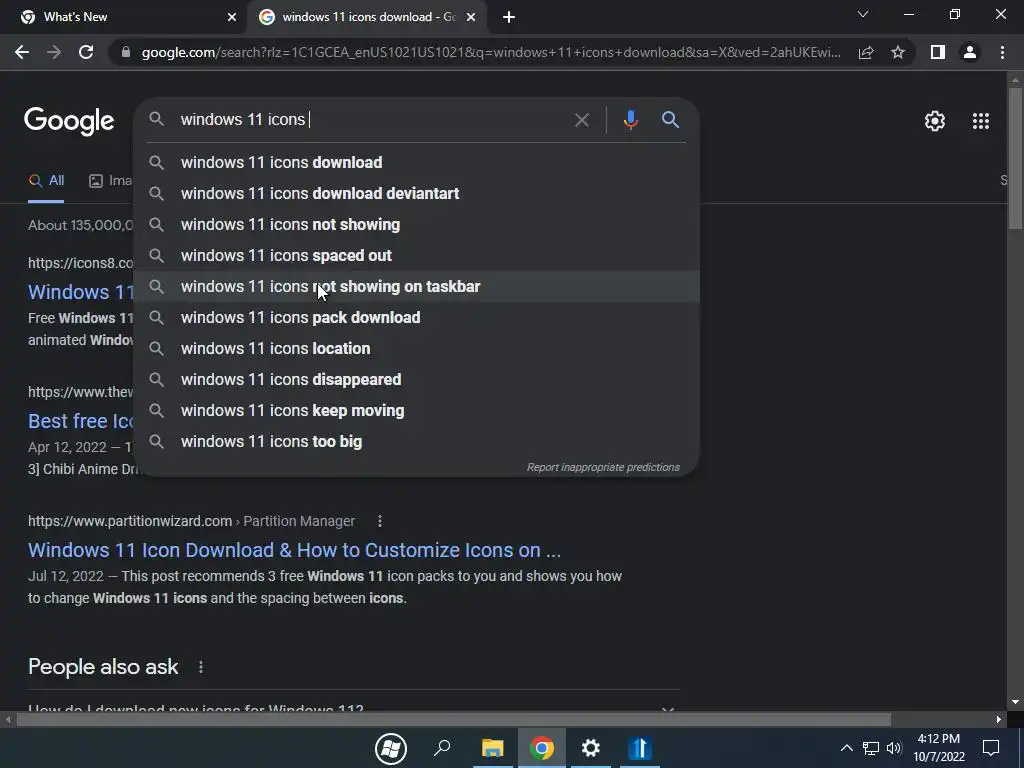
Task: Reload the current Google page
Action: pos(86,52)
